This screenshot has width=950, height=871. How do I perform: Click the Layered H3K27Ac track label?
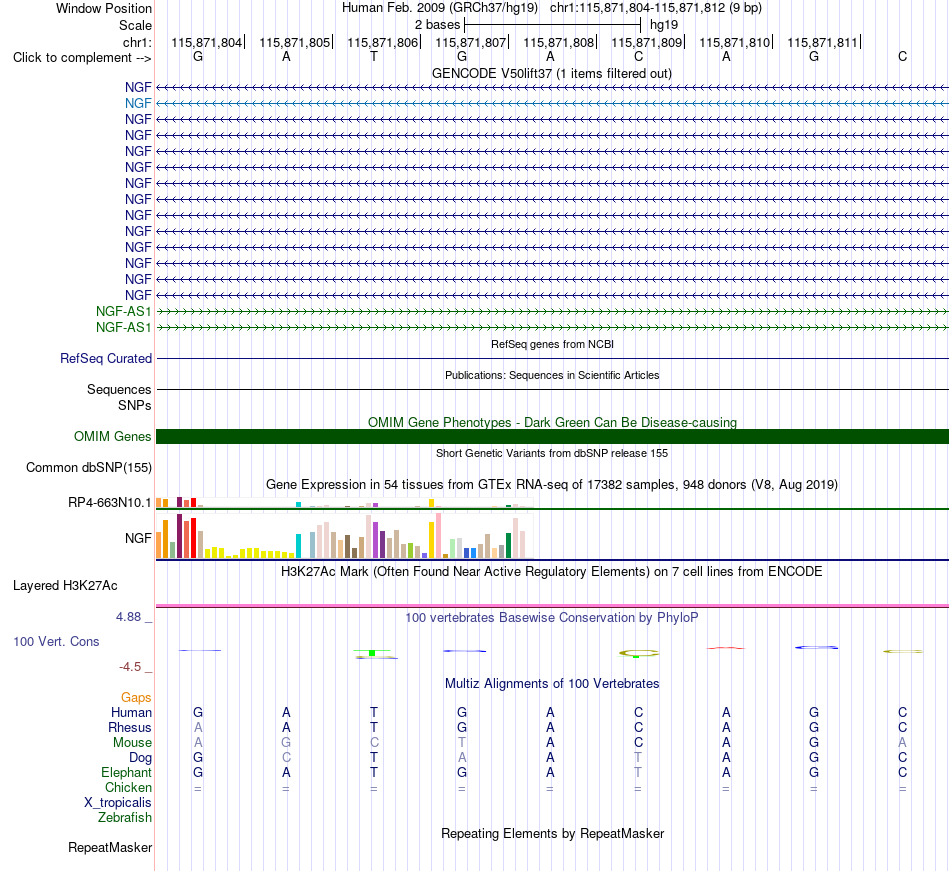click(x=65, y=586)
